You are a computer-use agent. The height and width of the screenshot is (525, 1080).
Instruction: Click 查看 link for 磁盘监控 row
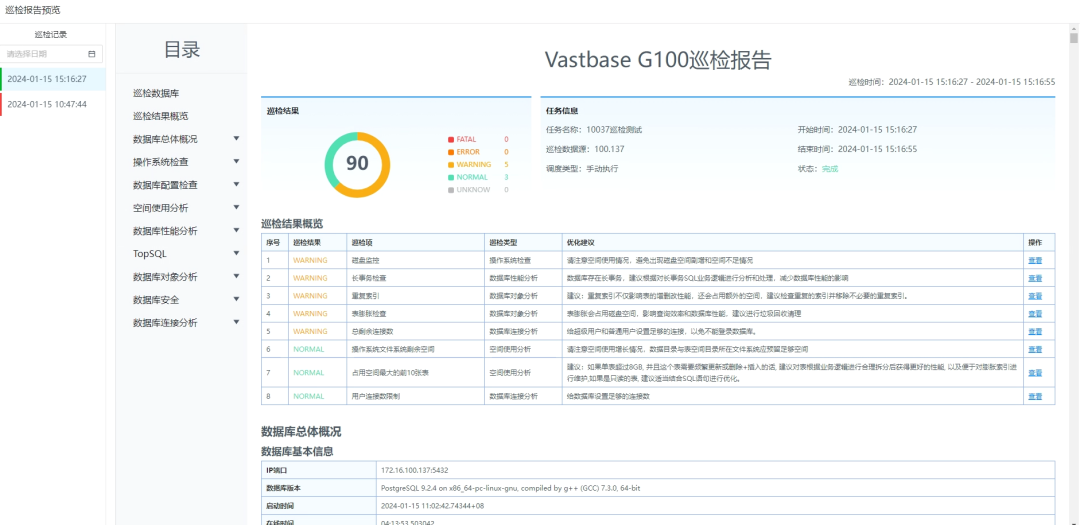[x=1035, y=260]
